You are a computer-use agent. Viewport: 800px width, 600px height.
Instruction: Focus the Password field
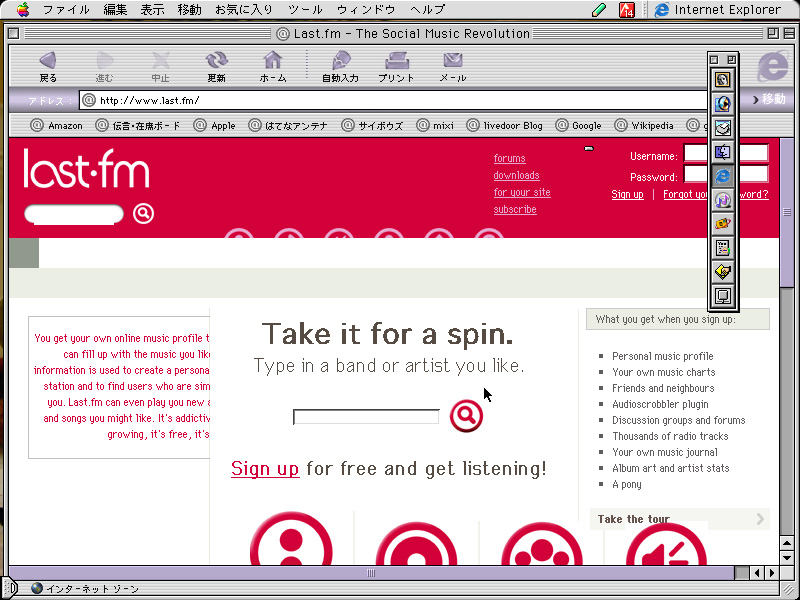(726, 174)
